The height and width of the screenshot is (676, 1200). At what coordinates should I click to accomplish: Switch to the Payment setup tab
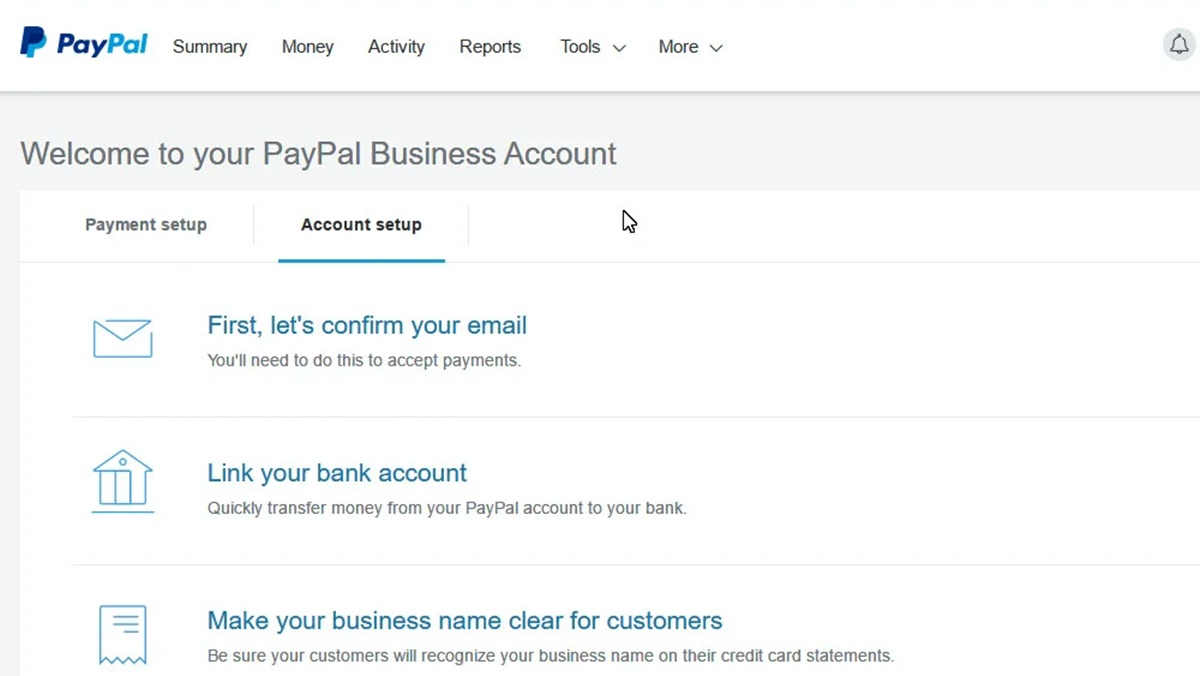[x=146, y=225]
